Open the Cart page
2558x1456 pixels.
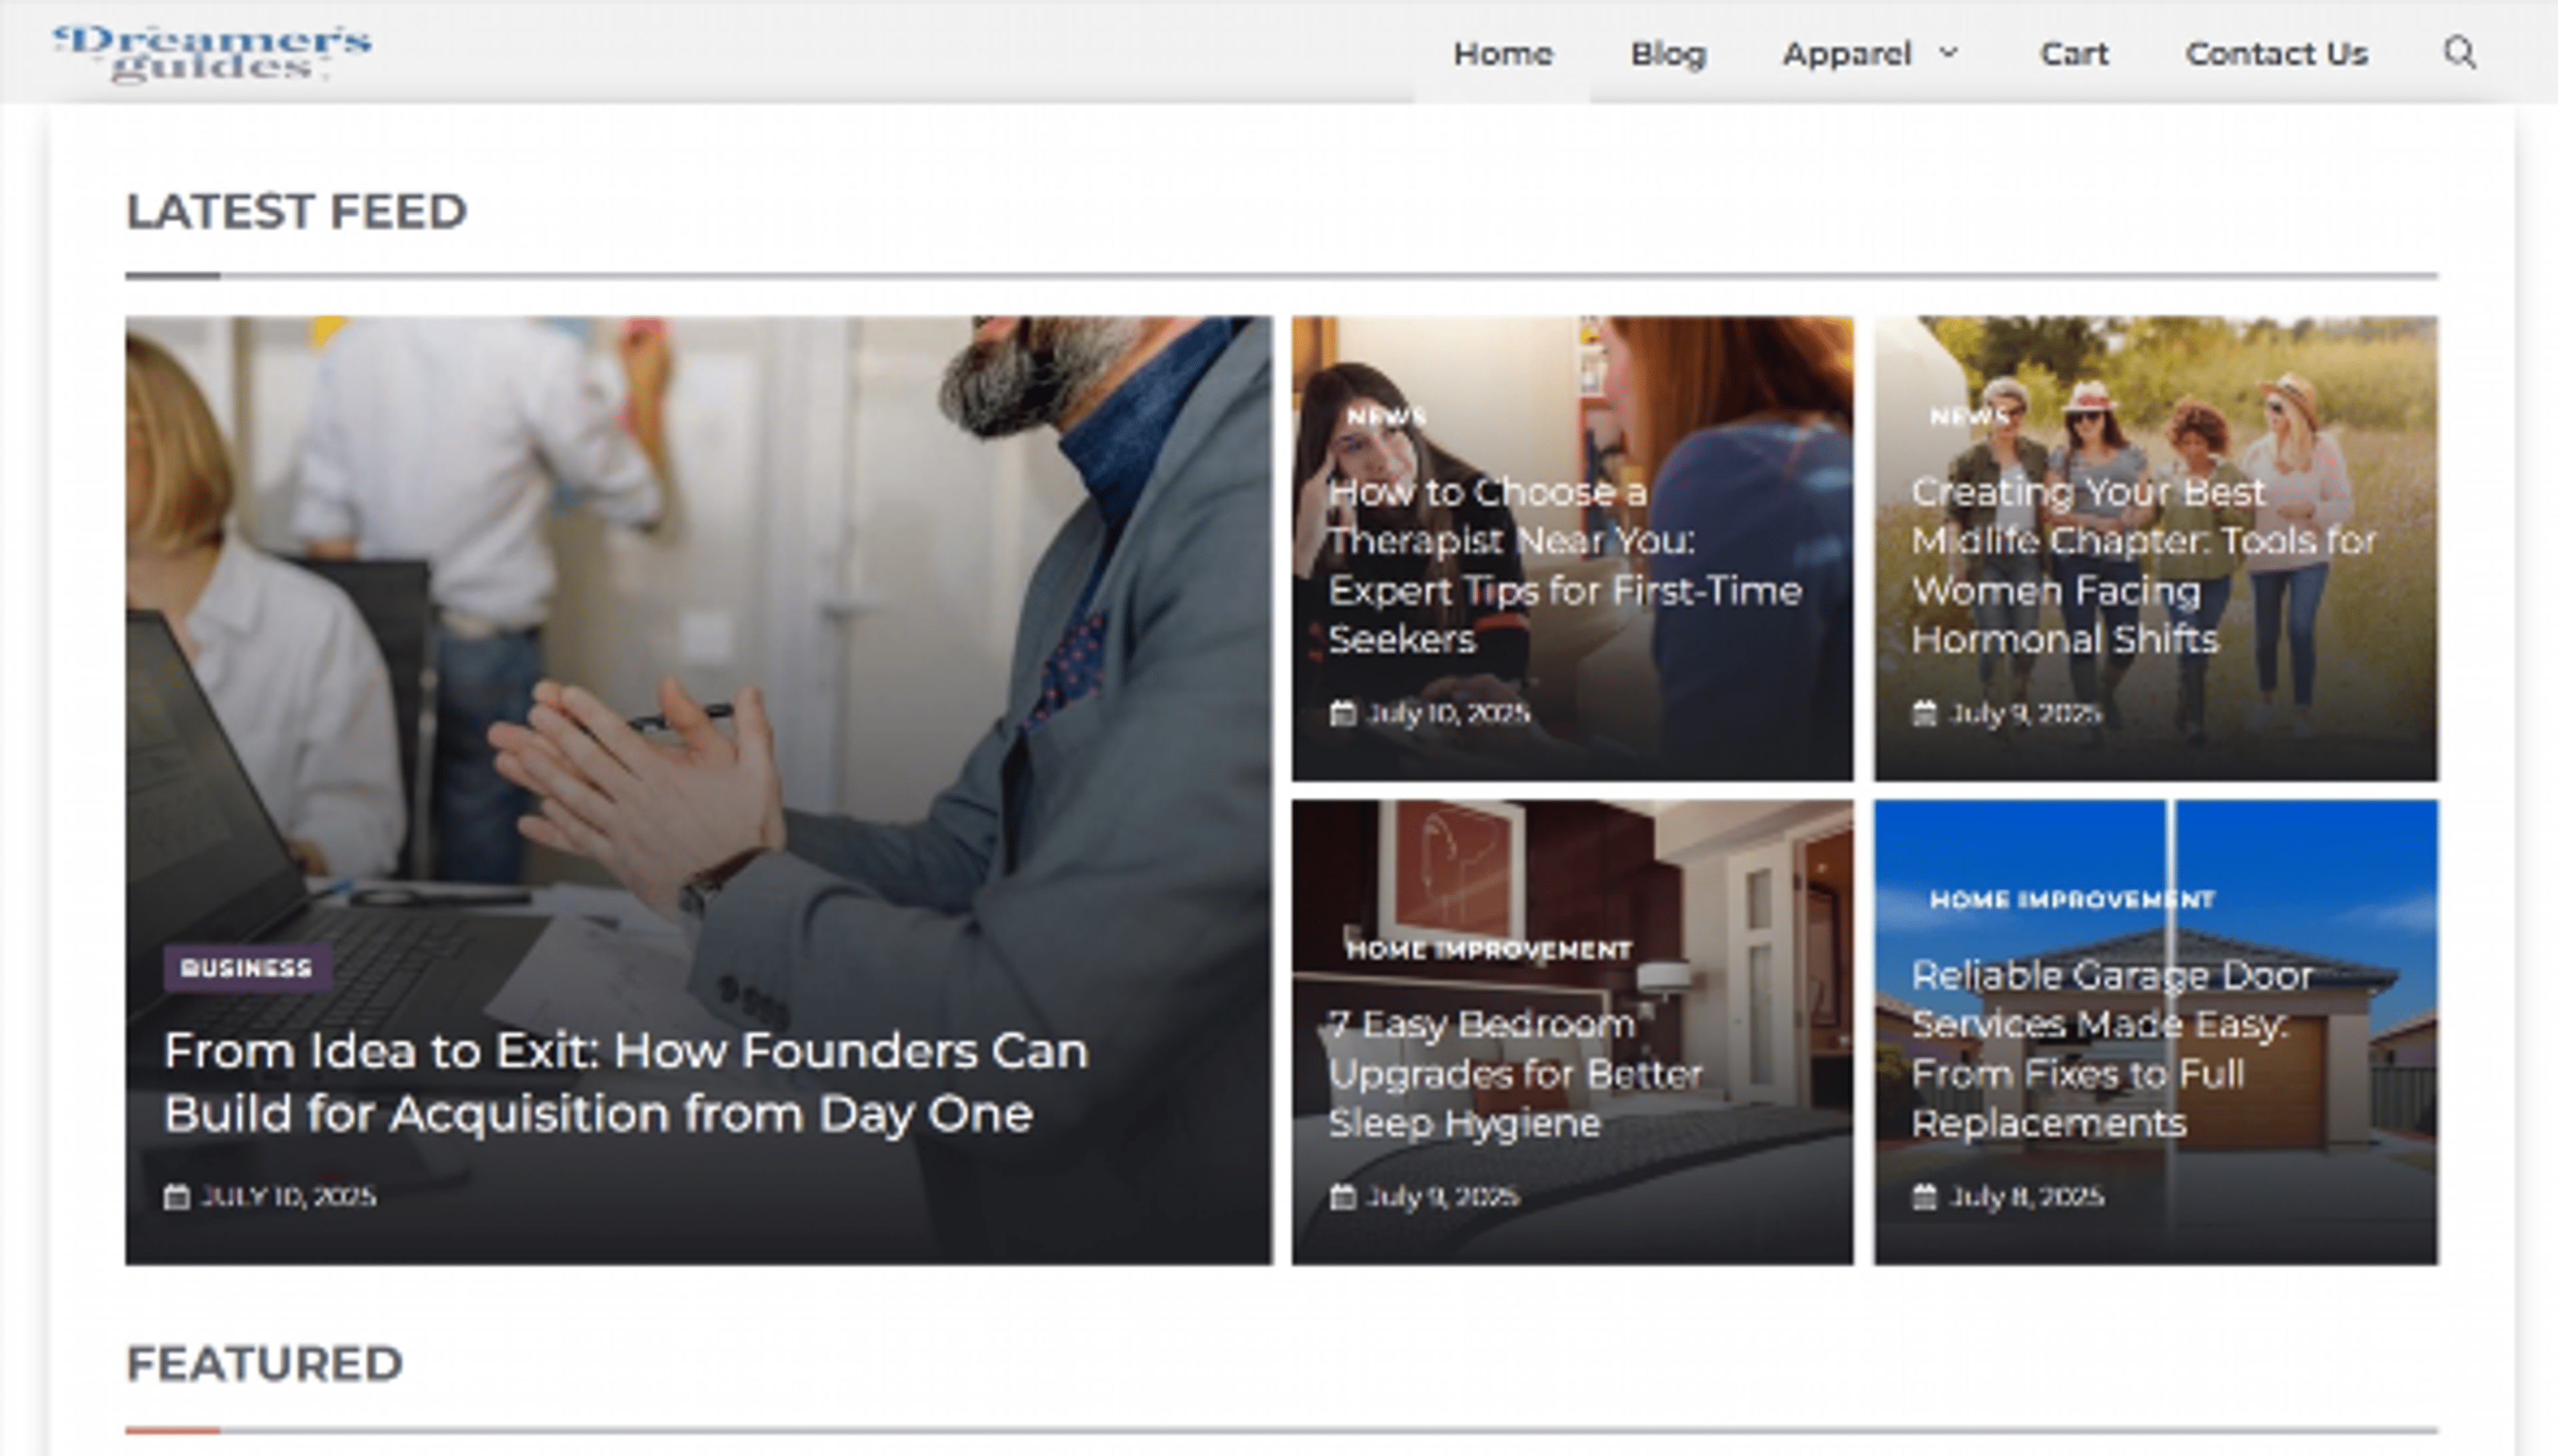(2073, 54)
